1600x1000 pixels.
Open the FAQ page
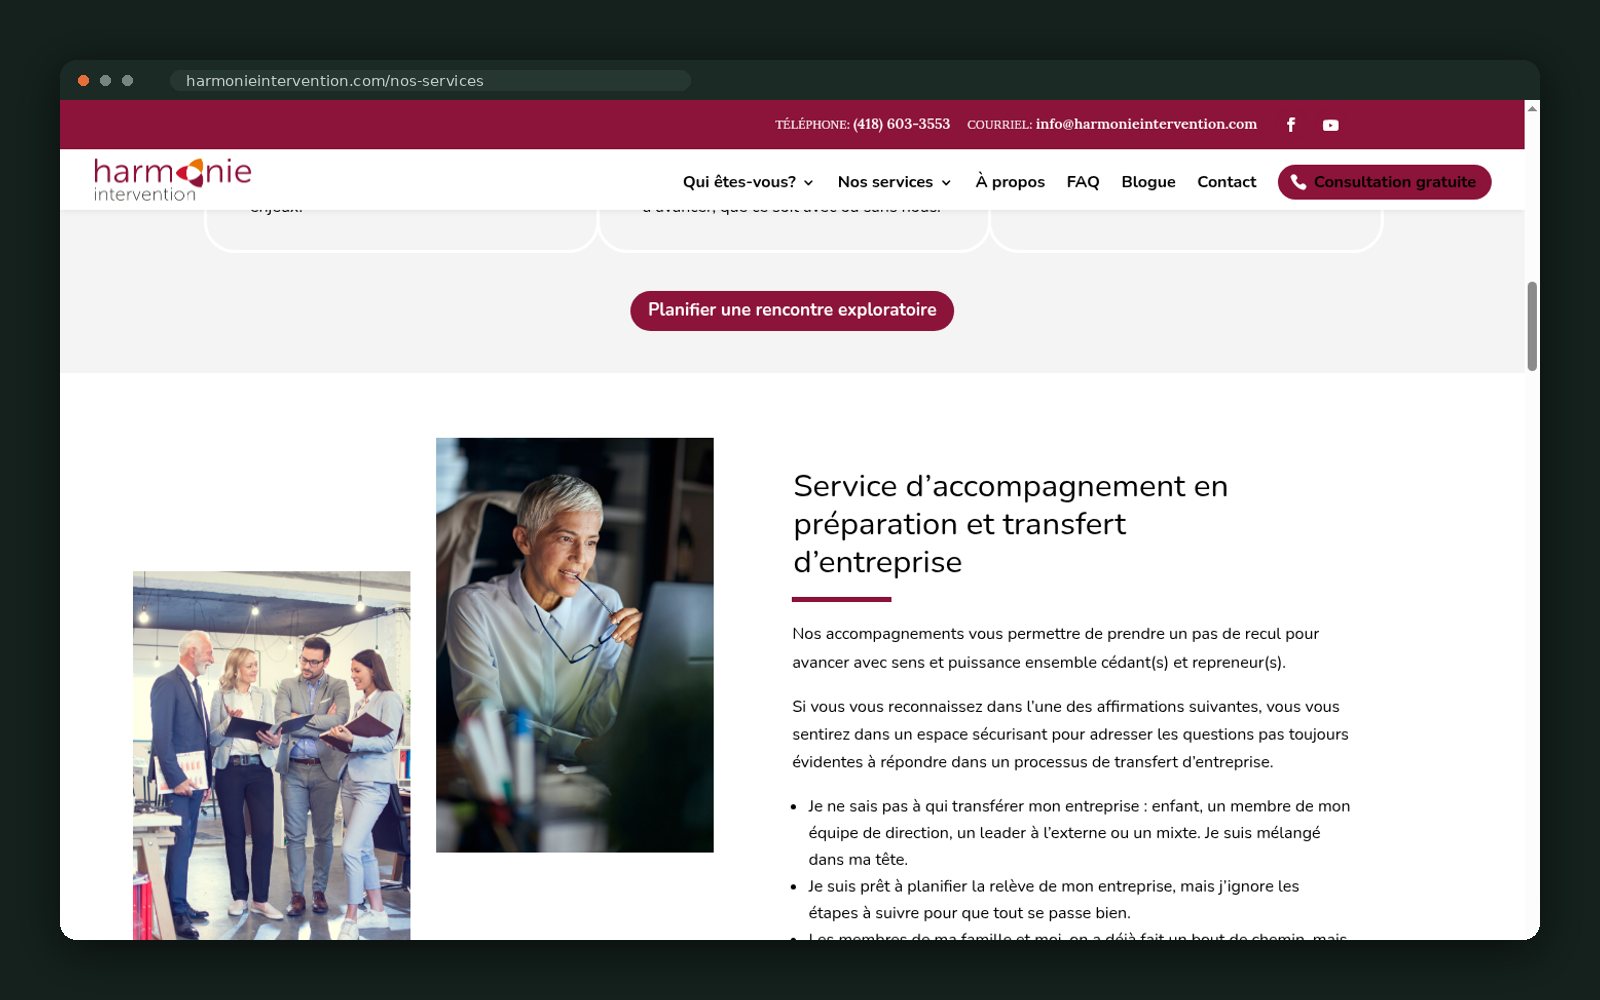(1083, 182)
